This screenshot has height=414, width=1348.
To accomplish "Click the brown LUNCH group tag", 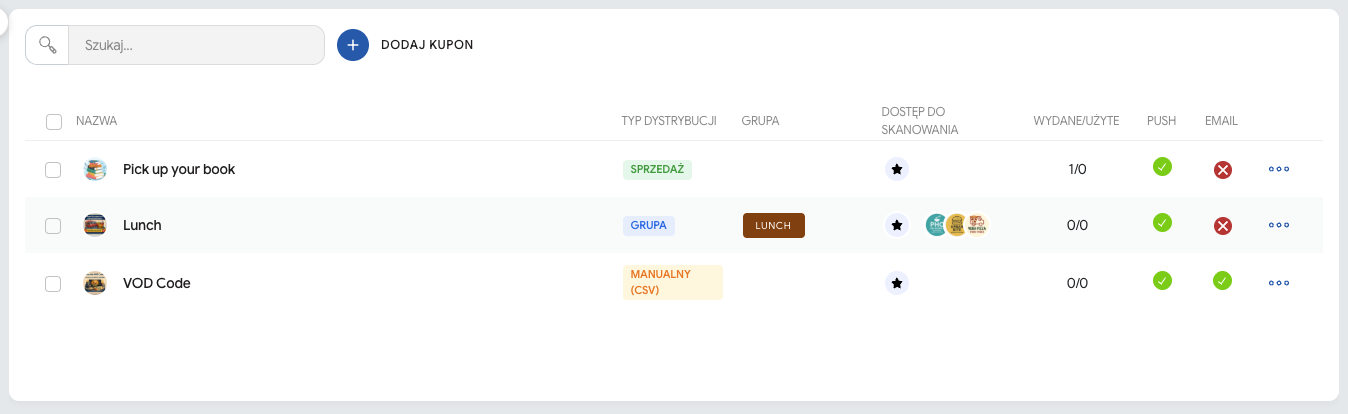I will click(773, 226).
